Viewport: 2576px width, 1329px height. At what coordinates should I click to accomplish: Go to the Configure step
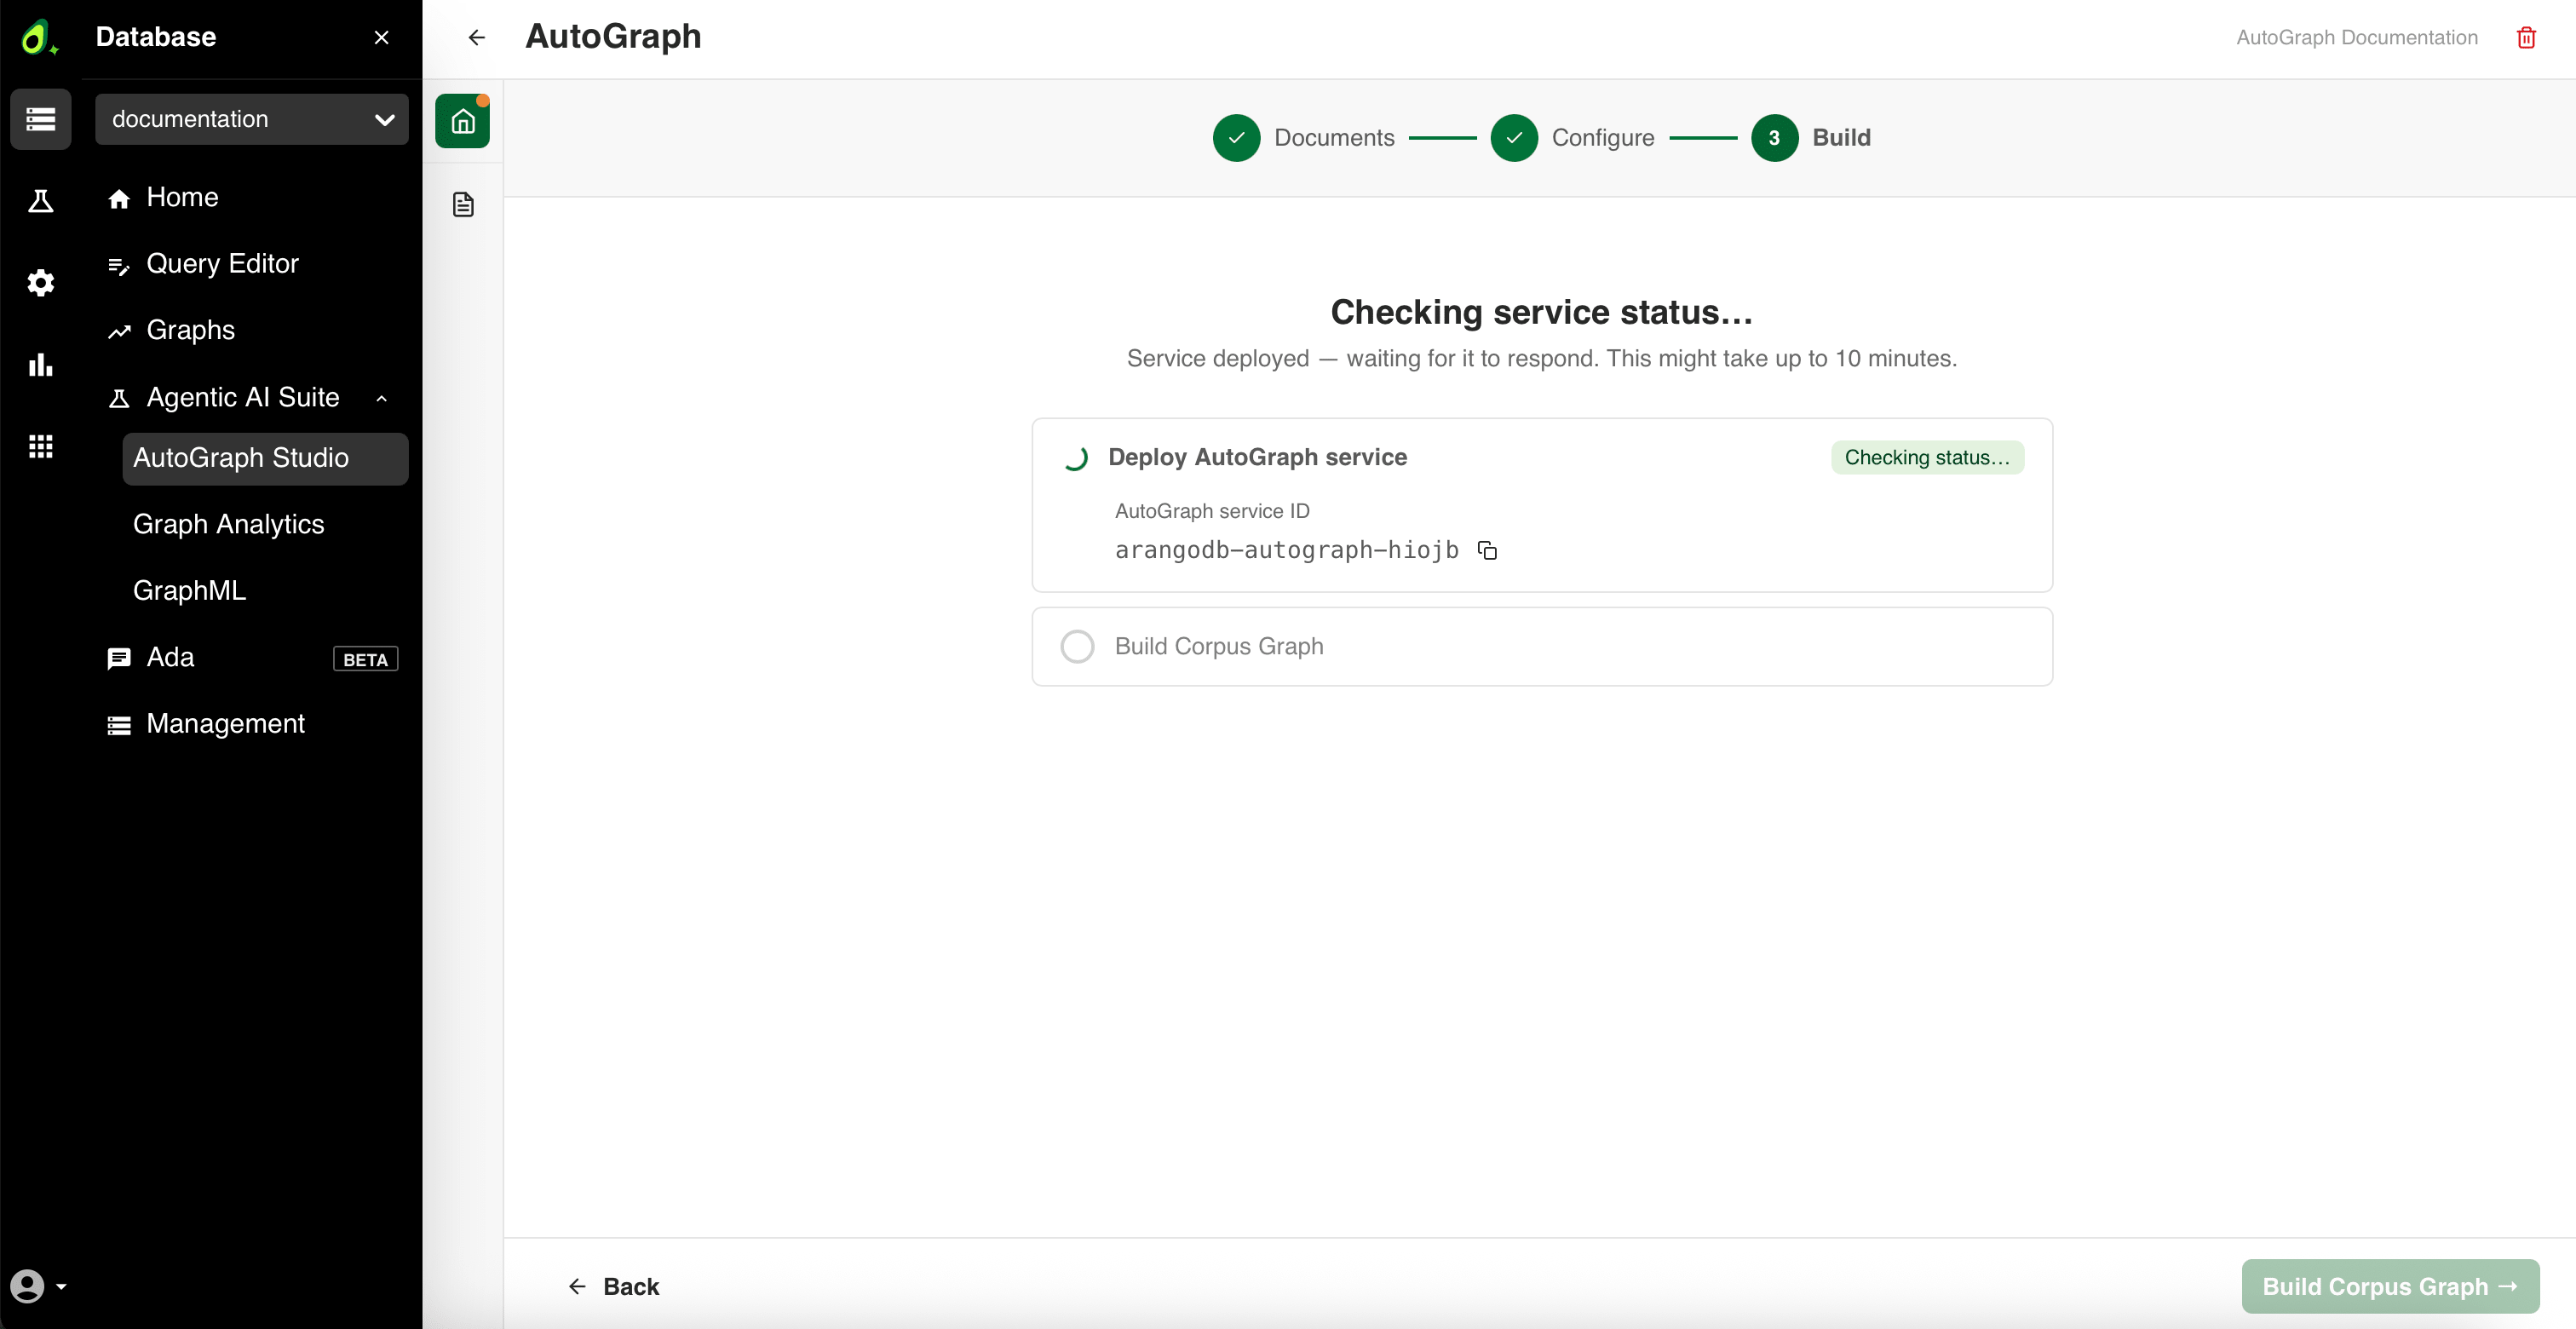pos(1572,138)
